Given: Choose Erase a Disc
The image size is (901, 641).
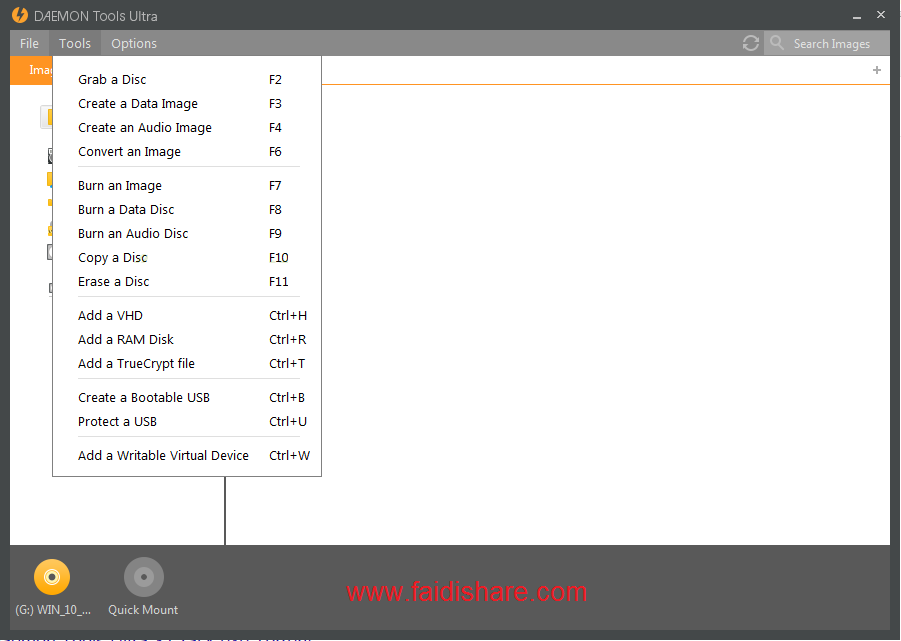Looking at the screenshot, I should (111, 281).
